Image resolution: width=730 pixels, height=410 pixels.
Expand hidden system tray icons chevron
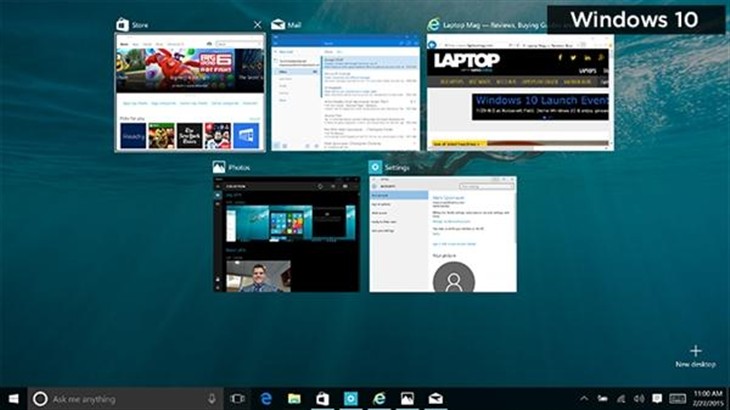pos(584,399)
